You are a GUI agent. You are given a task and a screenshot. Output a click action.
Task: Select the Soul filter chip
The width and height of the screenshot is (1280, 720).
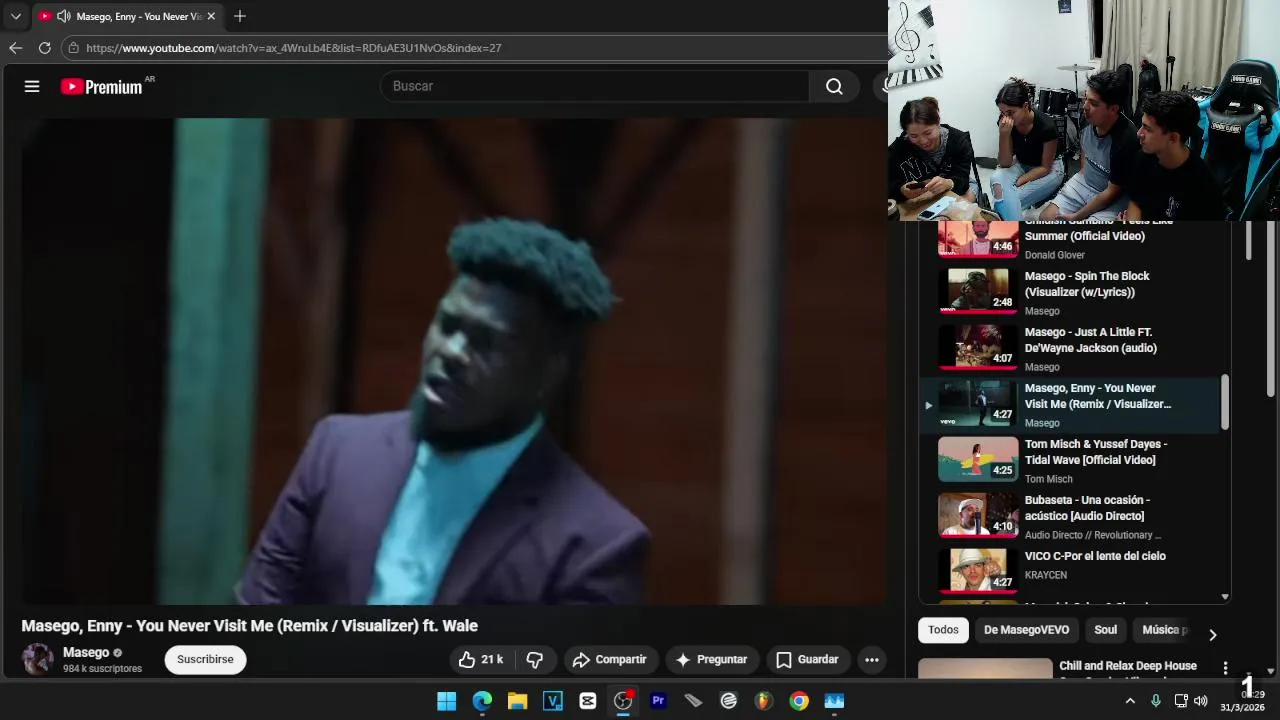[1105, 630]
